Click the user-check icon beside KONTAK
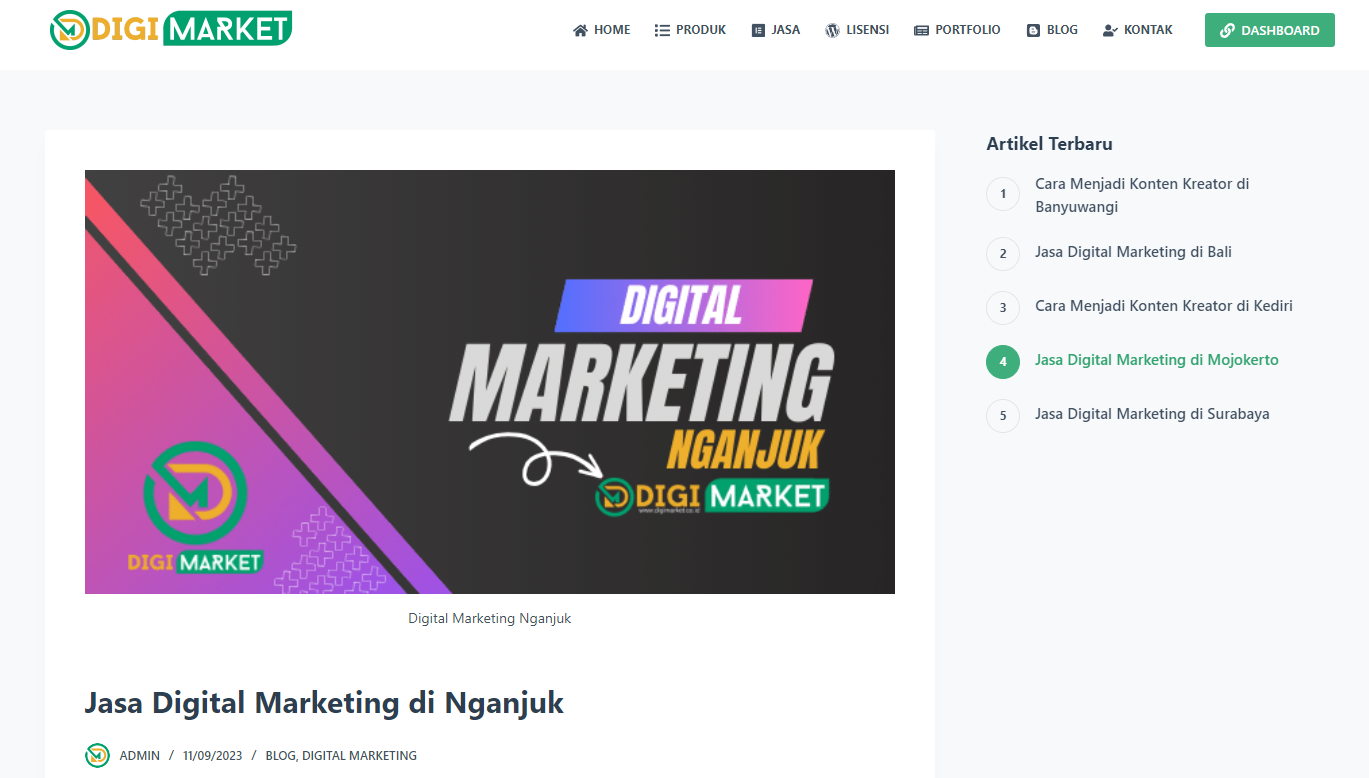Image resolution: width=1369 pixels, height=778 pixels. tap(1110, 30)
